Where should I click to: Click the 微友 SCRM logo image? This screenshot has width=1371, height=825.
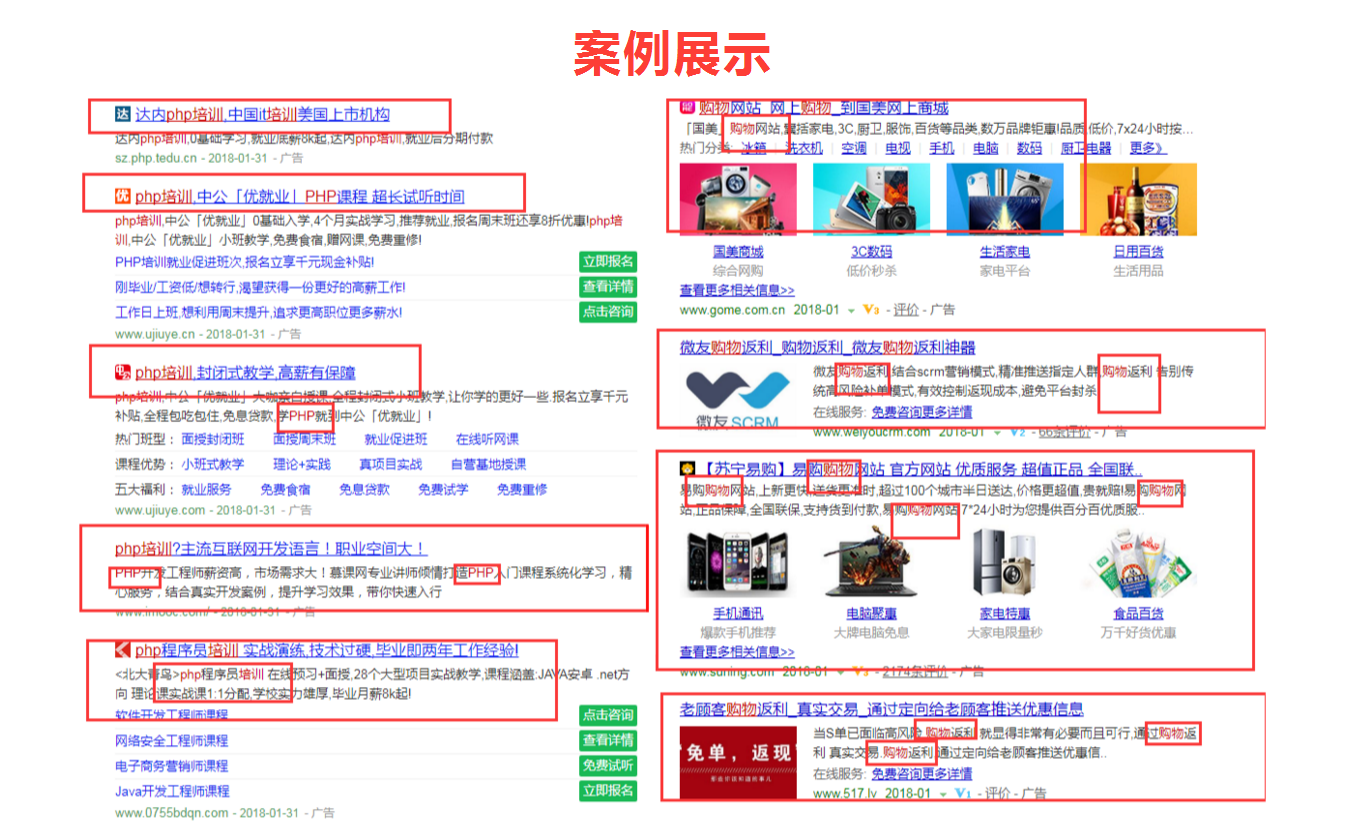tap(739, 398)
